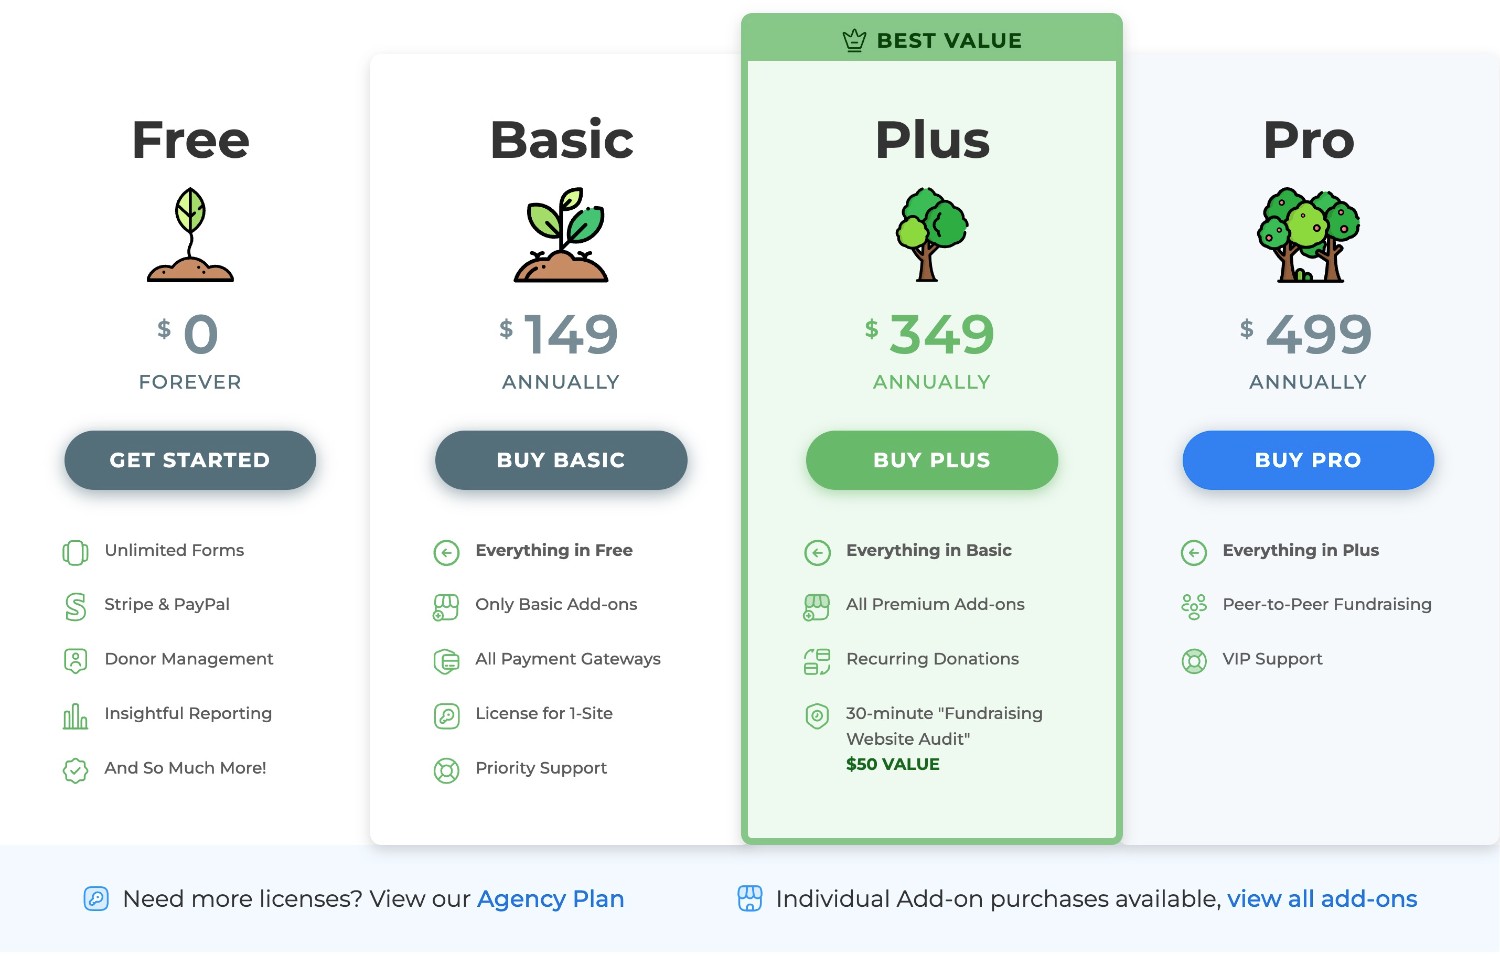Click the Donor Management icon

[75, 661]
